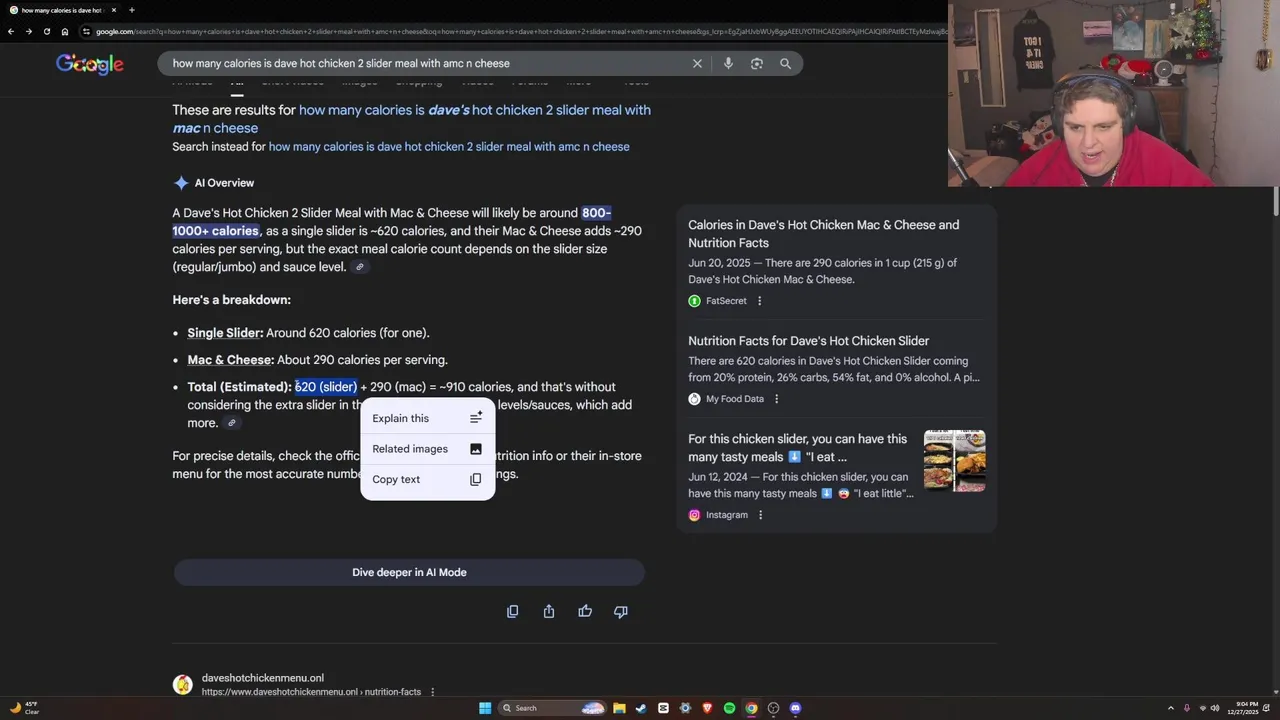Open My Food Data result options
The width and height of the screenshot is (1280, 720).
(x=776, y=399)
